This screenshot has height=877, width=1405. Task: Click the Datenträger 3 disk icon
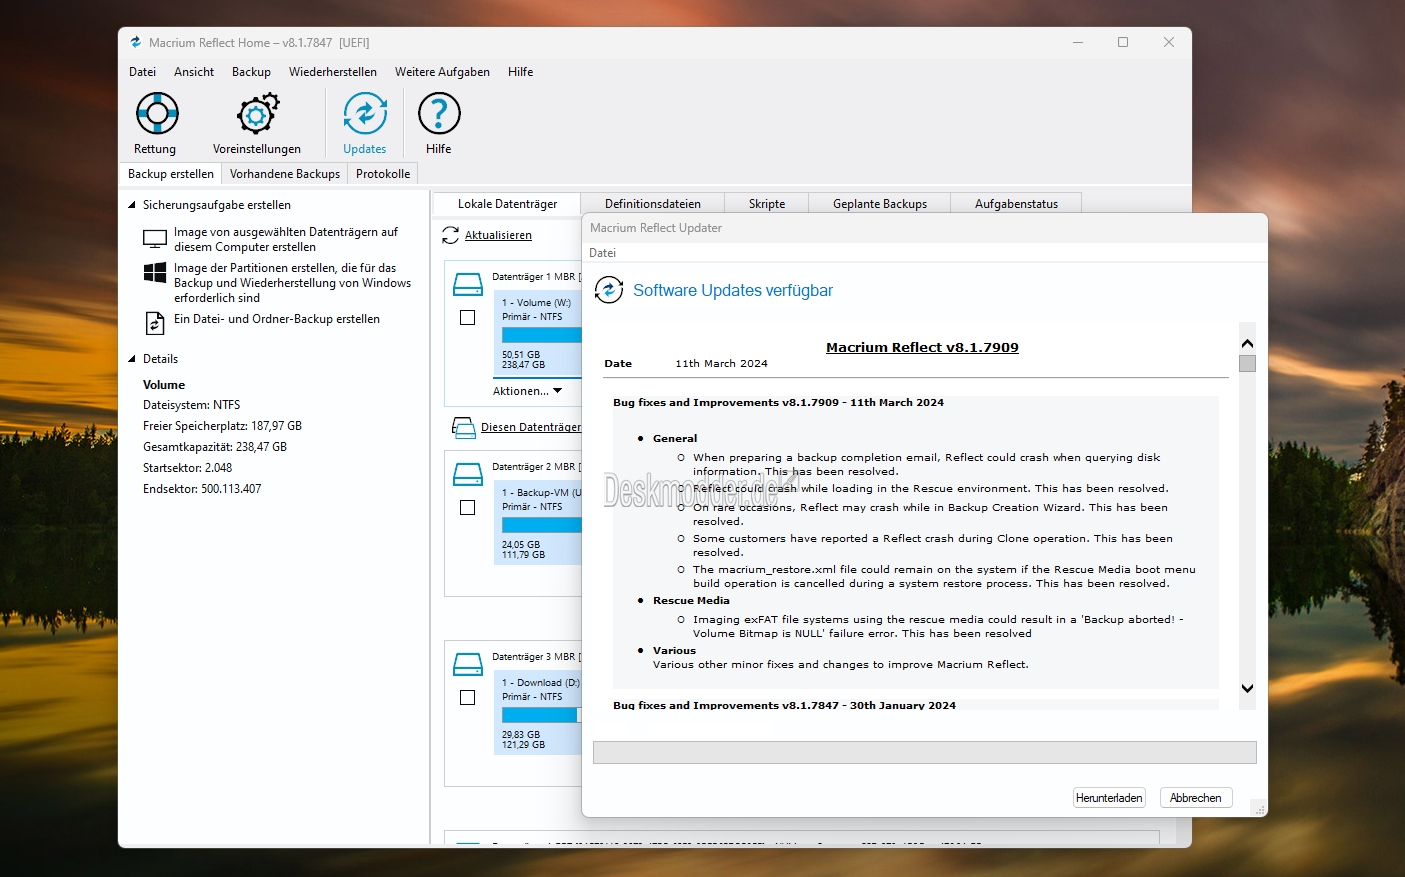[468, 664]
